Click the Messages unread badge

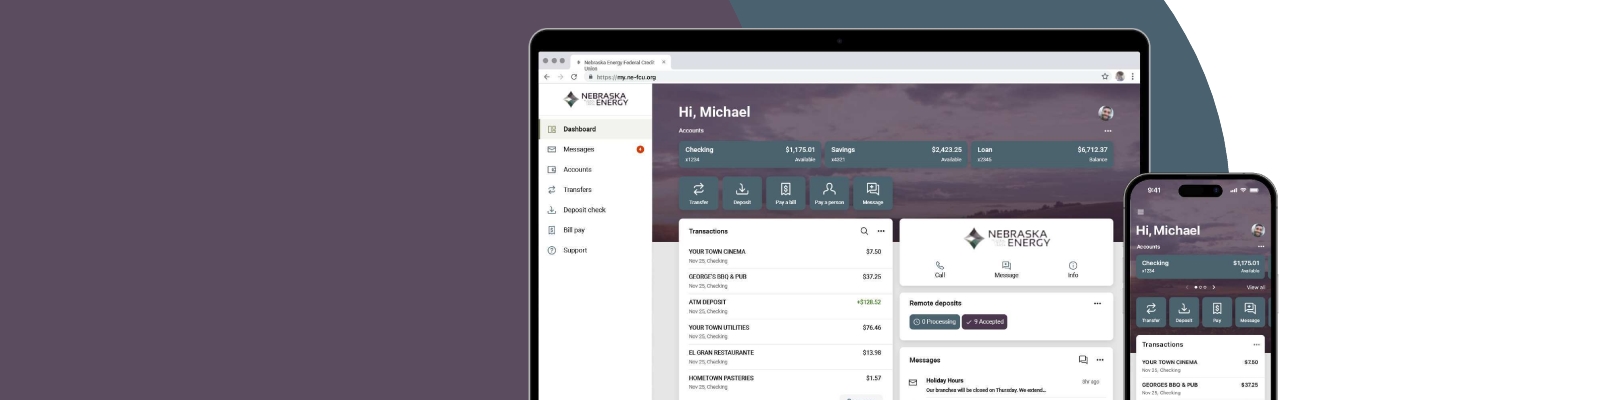[640, 149]
